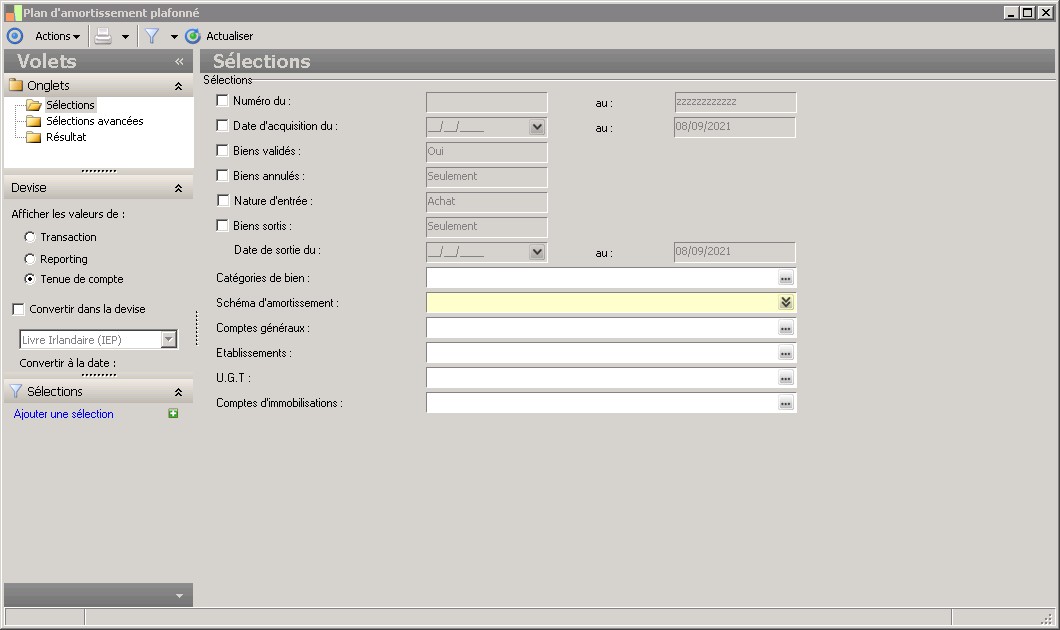1060x630 pixels.
Task: Open the Etablissements browse button
Action: click(x=786, y=353)
